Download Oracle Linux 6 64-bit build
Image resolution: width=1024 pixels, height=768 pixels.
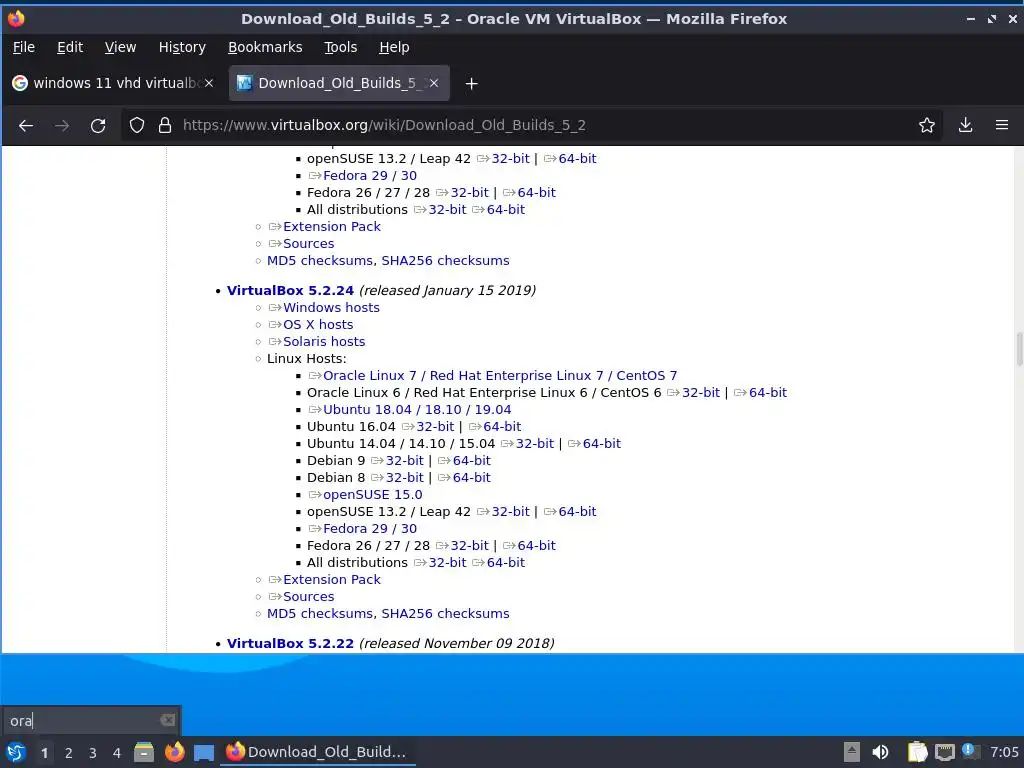point(768,392)
